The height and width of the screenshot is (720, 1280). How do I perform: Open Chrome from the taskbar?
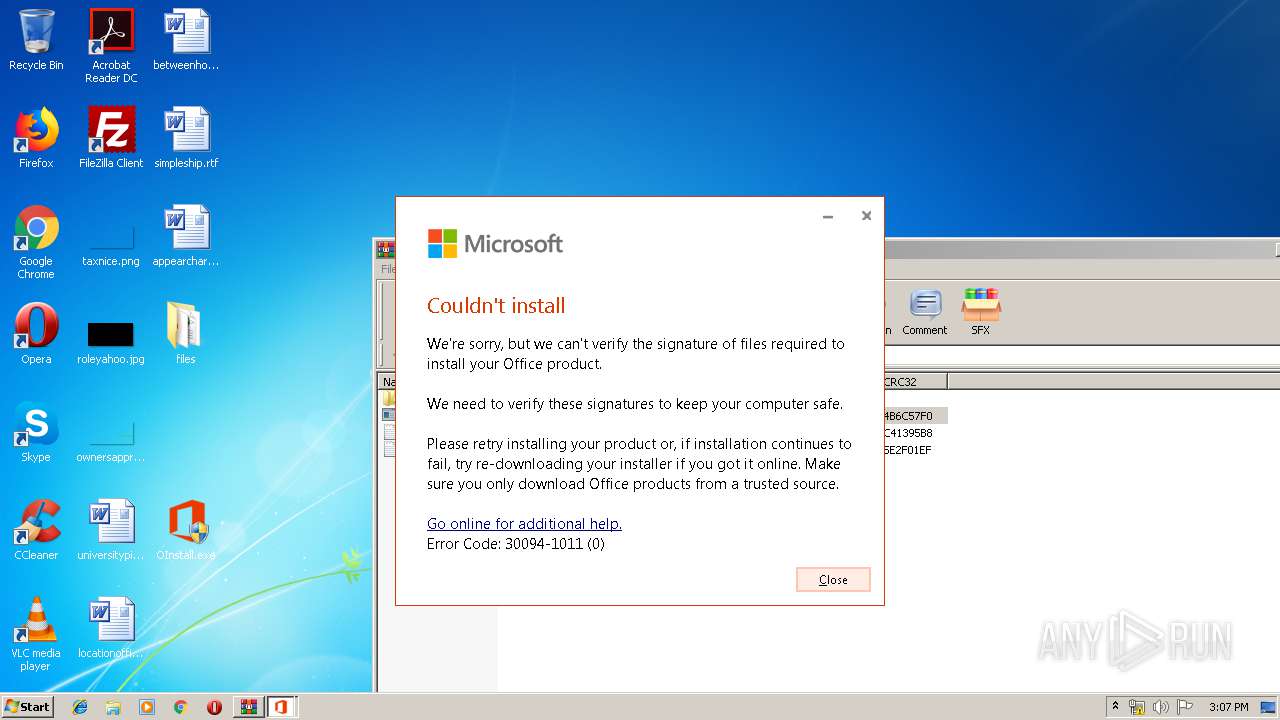coord(180,707)
